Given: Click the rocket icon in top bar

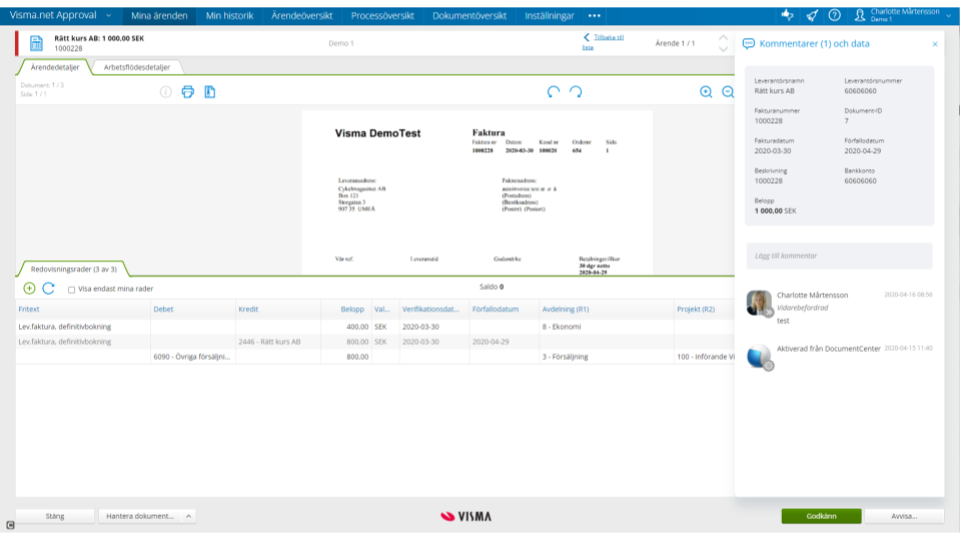Looking at the screenshot, I should (812, 15).
